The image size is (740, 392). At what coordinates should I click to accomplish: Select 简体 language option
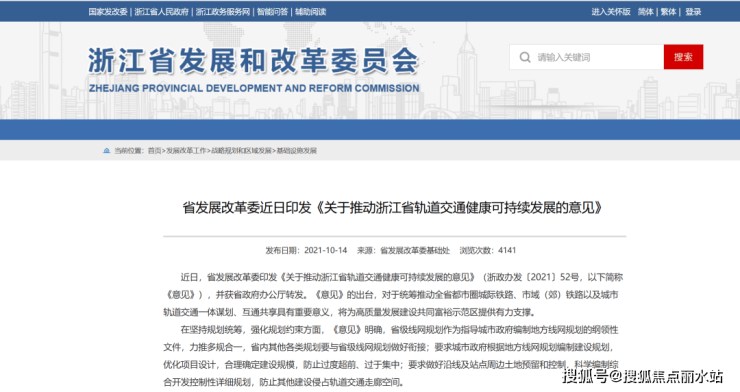[x=645, y=12]
